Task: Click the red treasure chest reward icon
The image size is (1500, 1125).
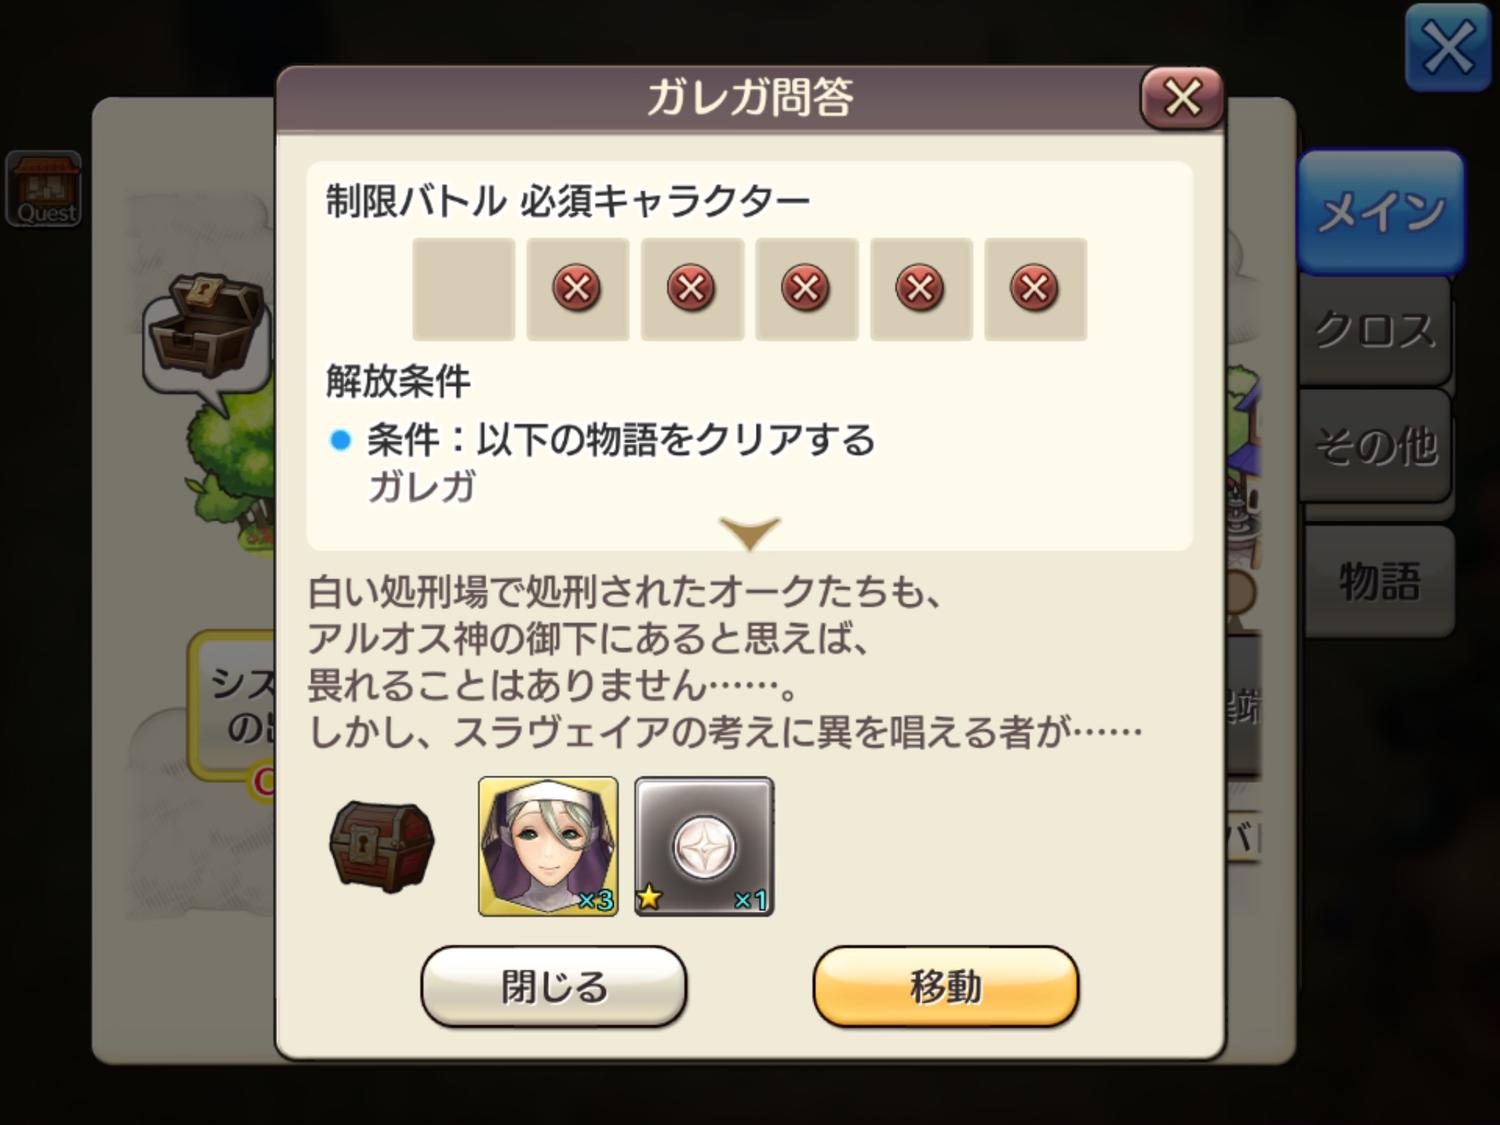Action: pyautogui.click(x=382, y=846)
